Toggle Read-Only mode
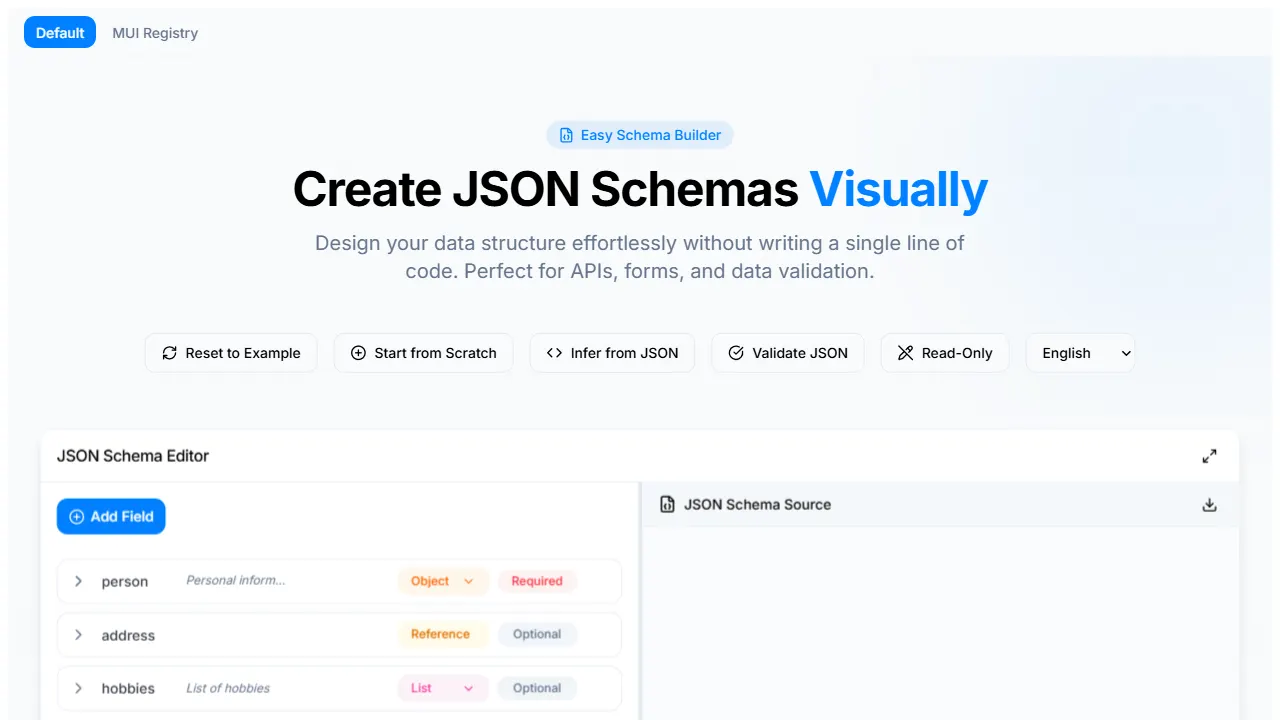 (x=945, y=353)
